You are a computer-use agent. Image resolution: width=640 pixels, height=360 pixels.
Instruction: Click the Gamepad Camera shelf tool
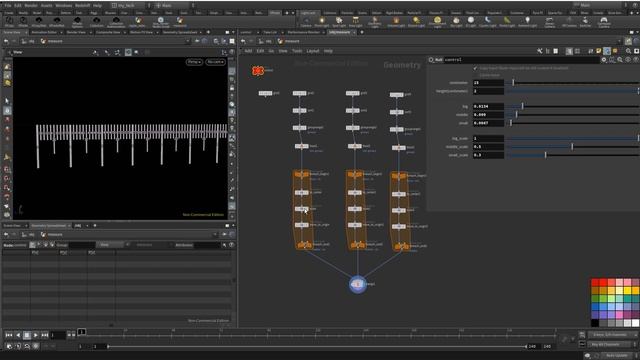tap(604, 22)
